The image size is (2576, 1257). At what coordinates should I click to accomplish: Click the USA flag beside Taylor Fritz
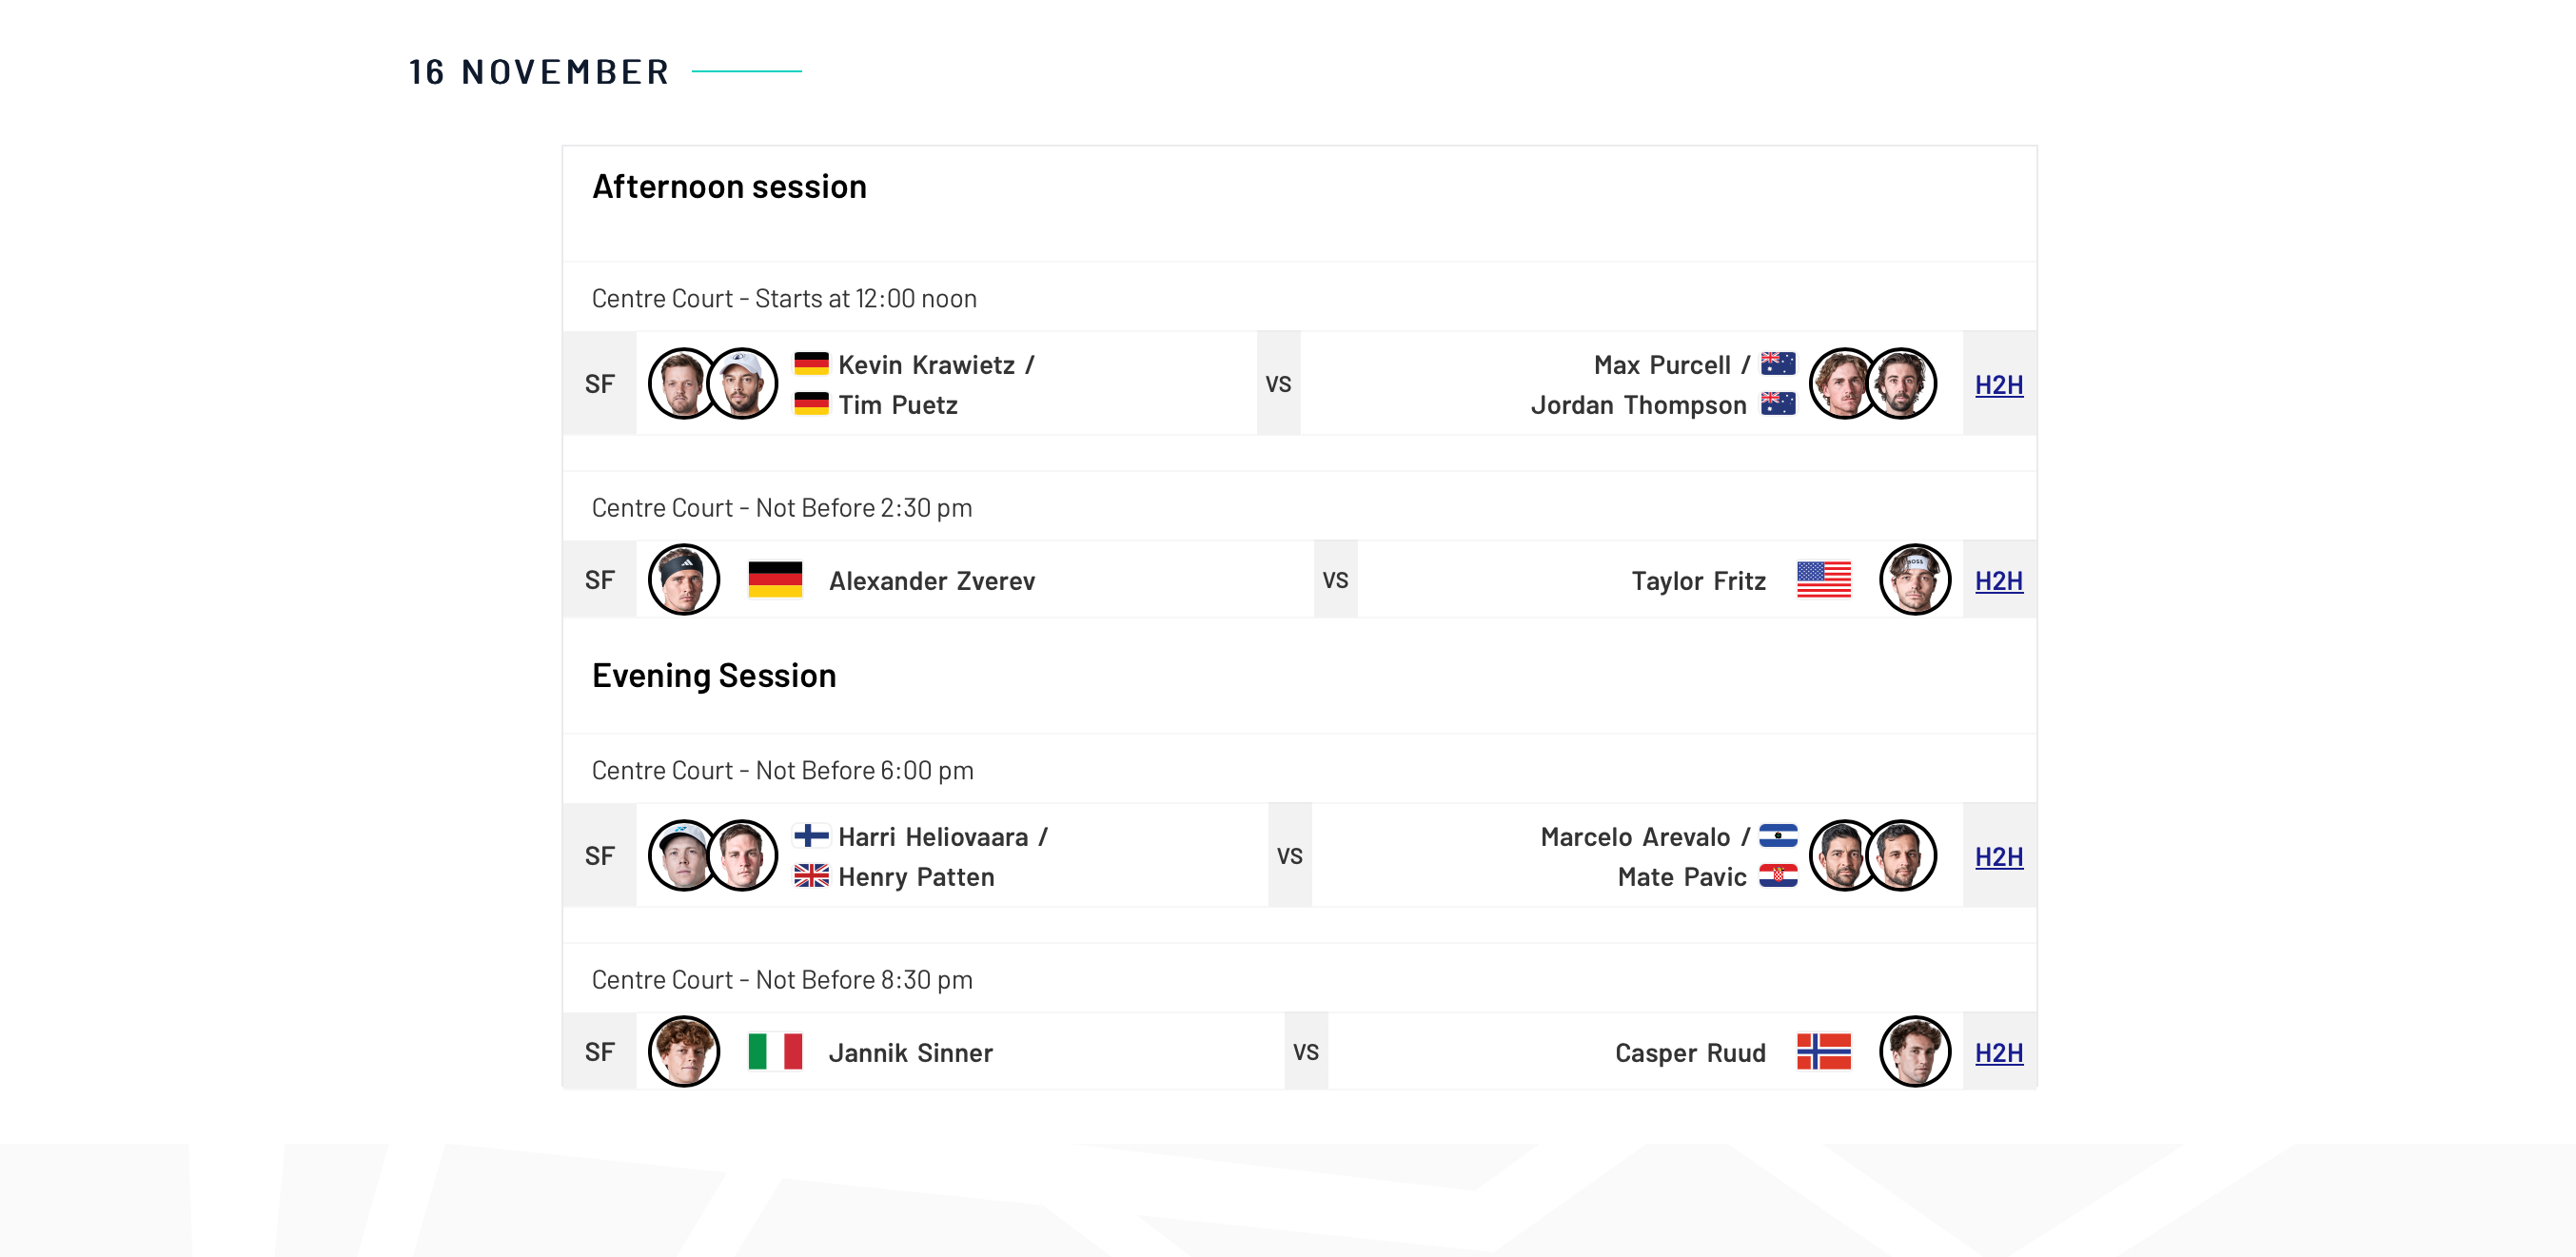point(1823,580)
